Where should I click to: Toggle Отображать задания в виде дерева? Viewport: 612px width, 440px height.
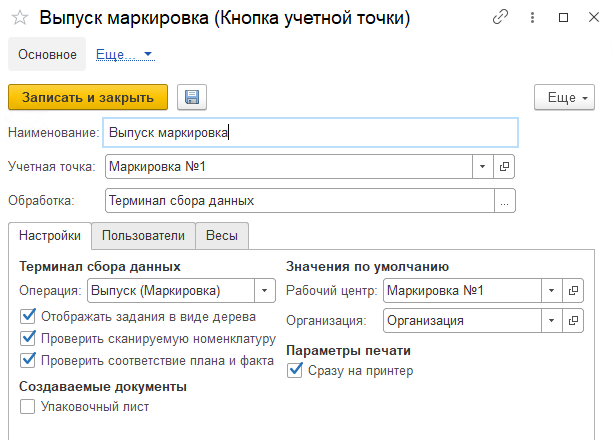[28, 317]
